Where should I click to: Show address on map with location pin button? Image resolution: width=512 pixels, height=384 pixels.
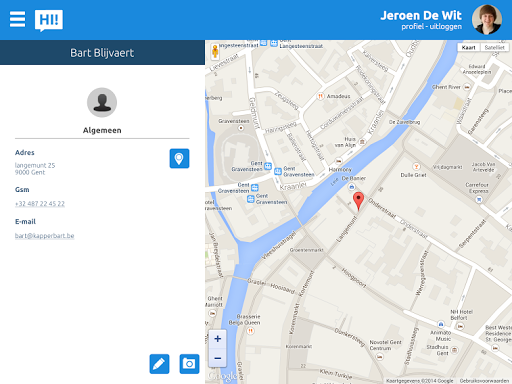[179, 158]
